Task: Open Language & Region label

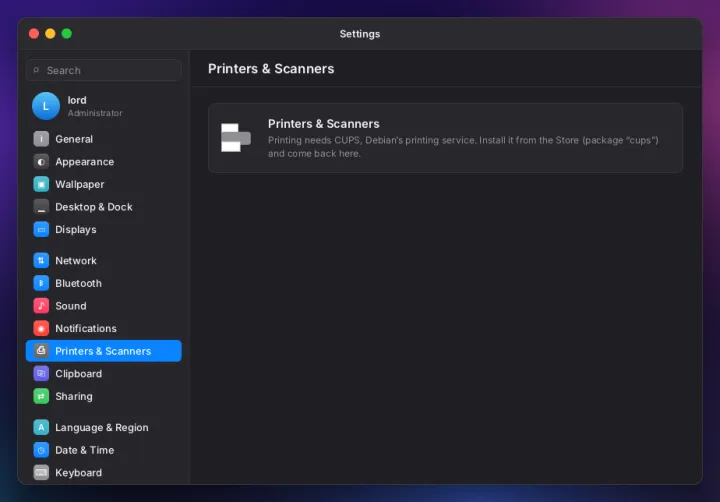Action: tap(102, 427)
